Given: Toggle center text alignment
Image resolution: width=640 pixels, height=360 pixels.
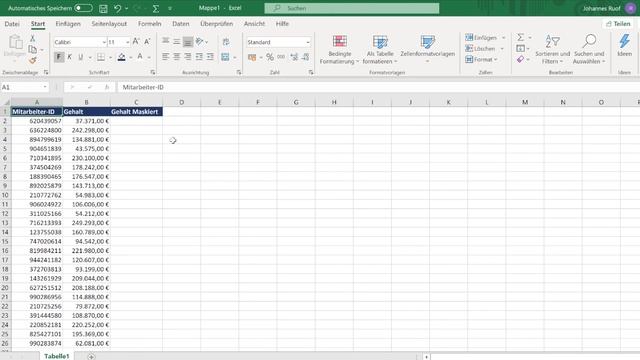Looking at the screenshot, I should [176, 57].
